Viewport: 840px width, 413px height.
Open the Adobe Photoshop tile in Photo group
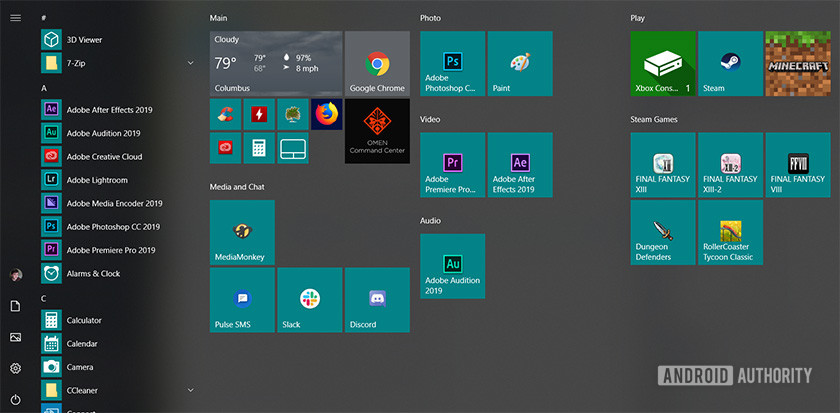(x=453, y=63)
